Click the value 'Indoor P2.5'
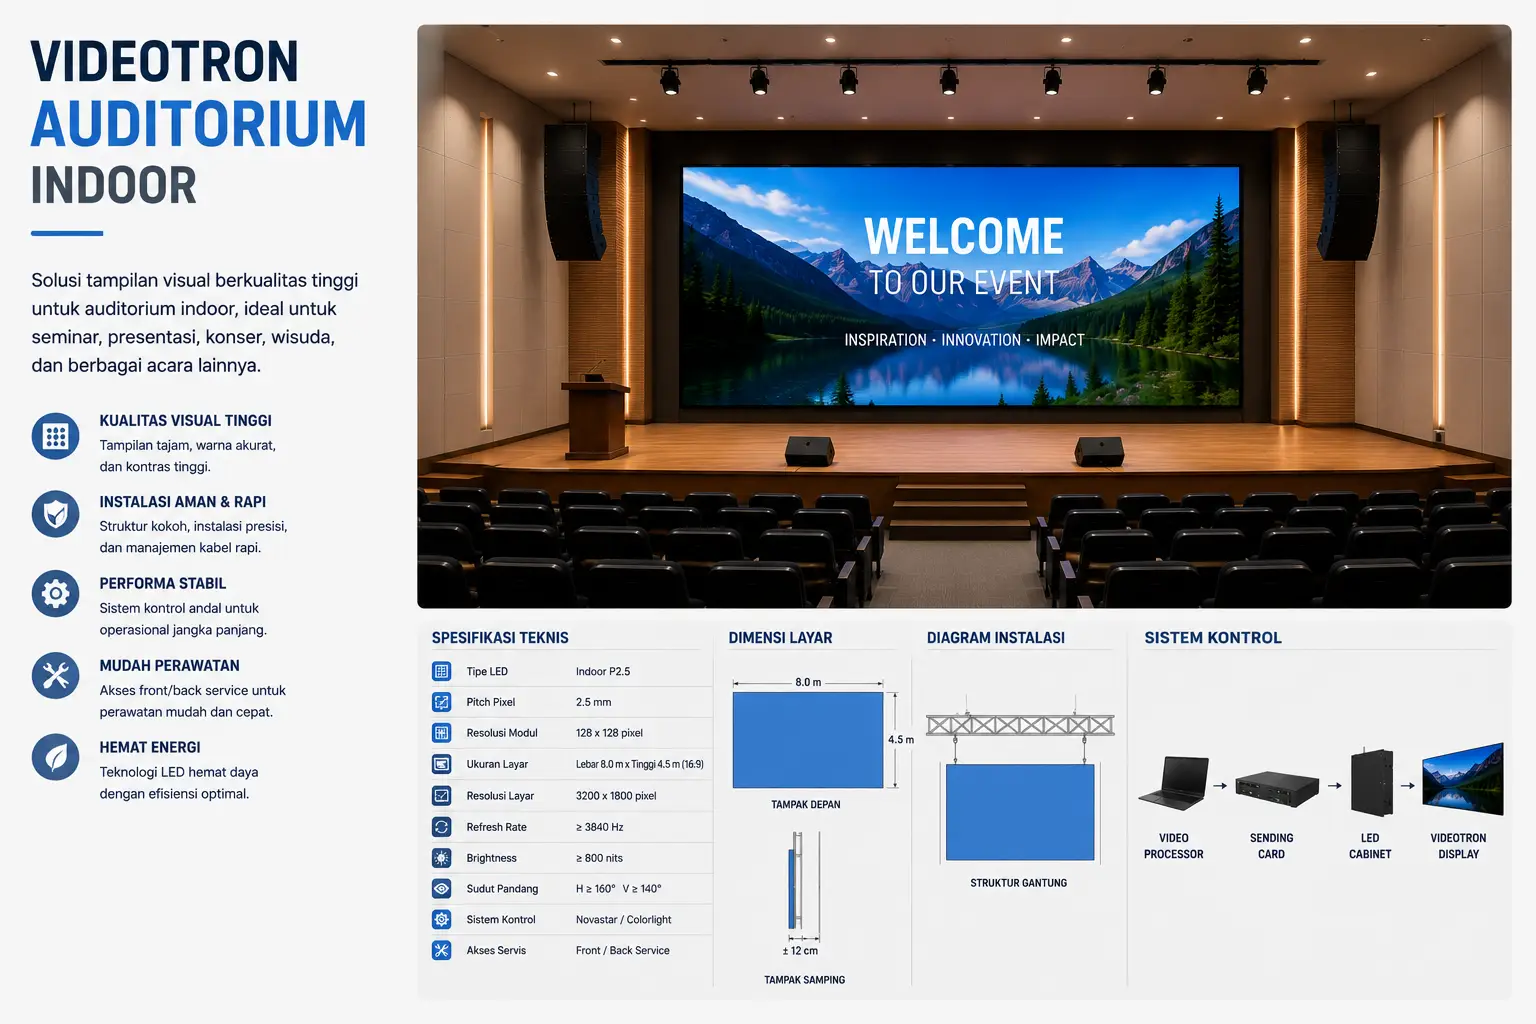The width and height of the screenshot is (1536, 1024). (603, 671)
